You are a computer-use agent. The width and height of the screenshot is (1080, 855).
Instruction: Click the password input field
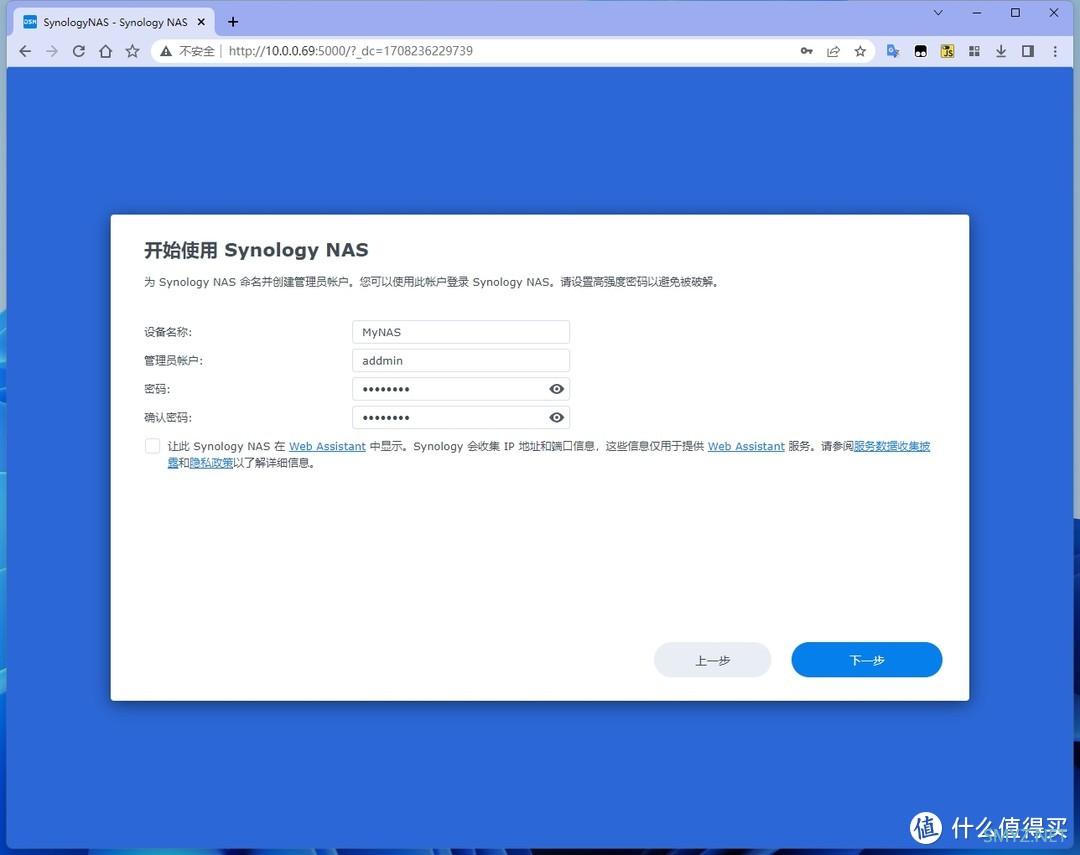pos(461,389)
